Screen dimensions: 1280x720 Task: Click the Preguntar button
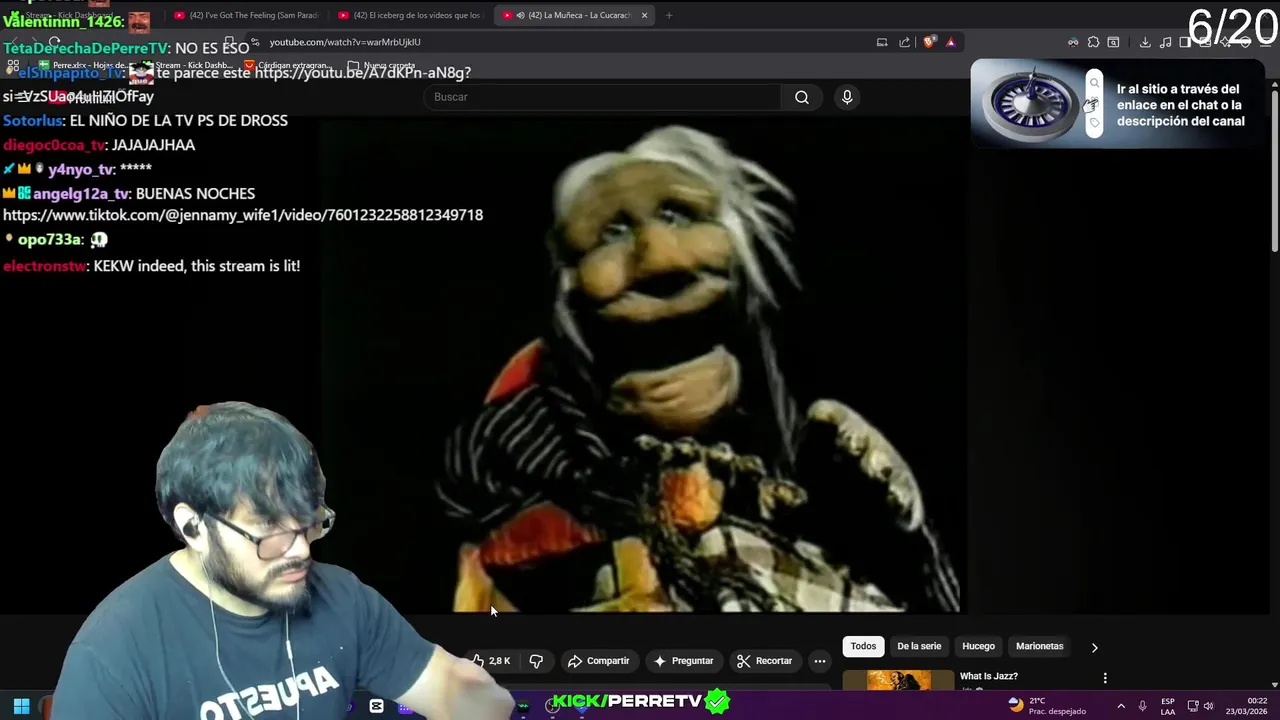[x=684, y=661]
